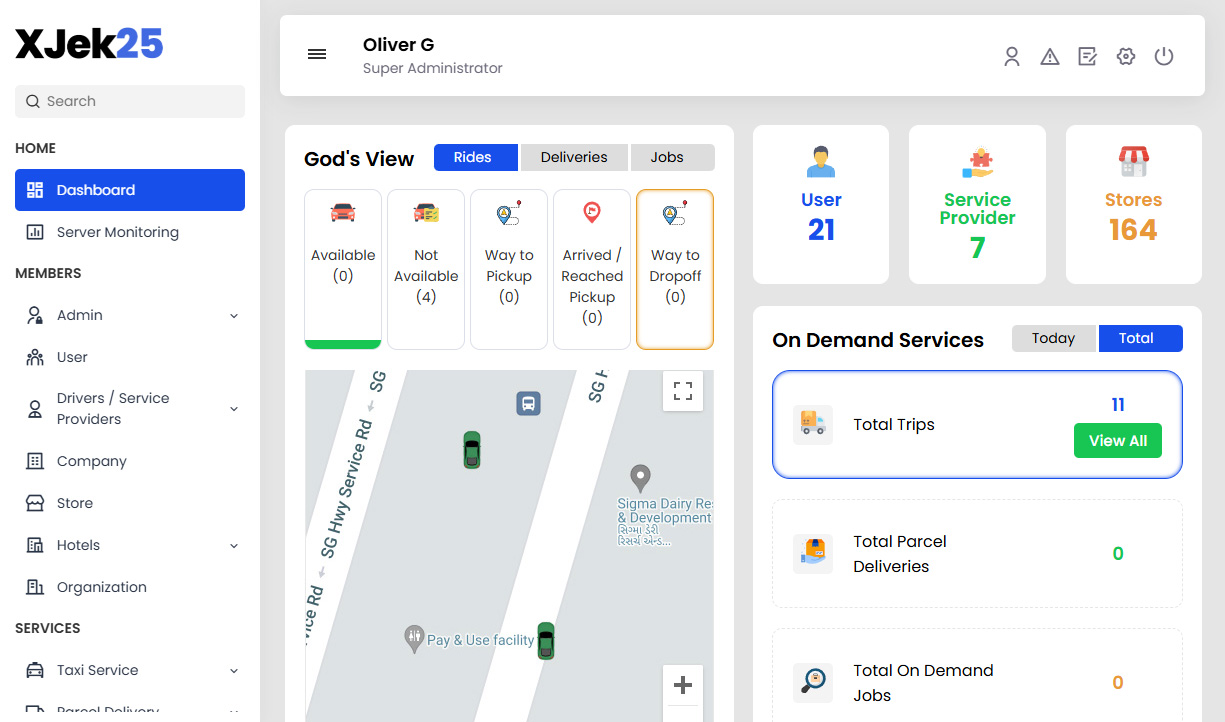Switch to the Deliveries tab
1225x722 pixels.
(574, 157)
